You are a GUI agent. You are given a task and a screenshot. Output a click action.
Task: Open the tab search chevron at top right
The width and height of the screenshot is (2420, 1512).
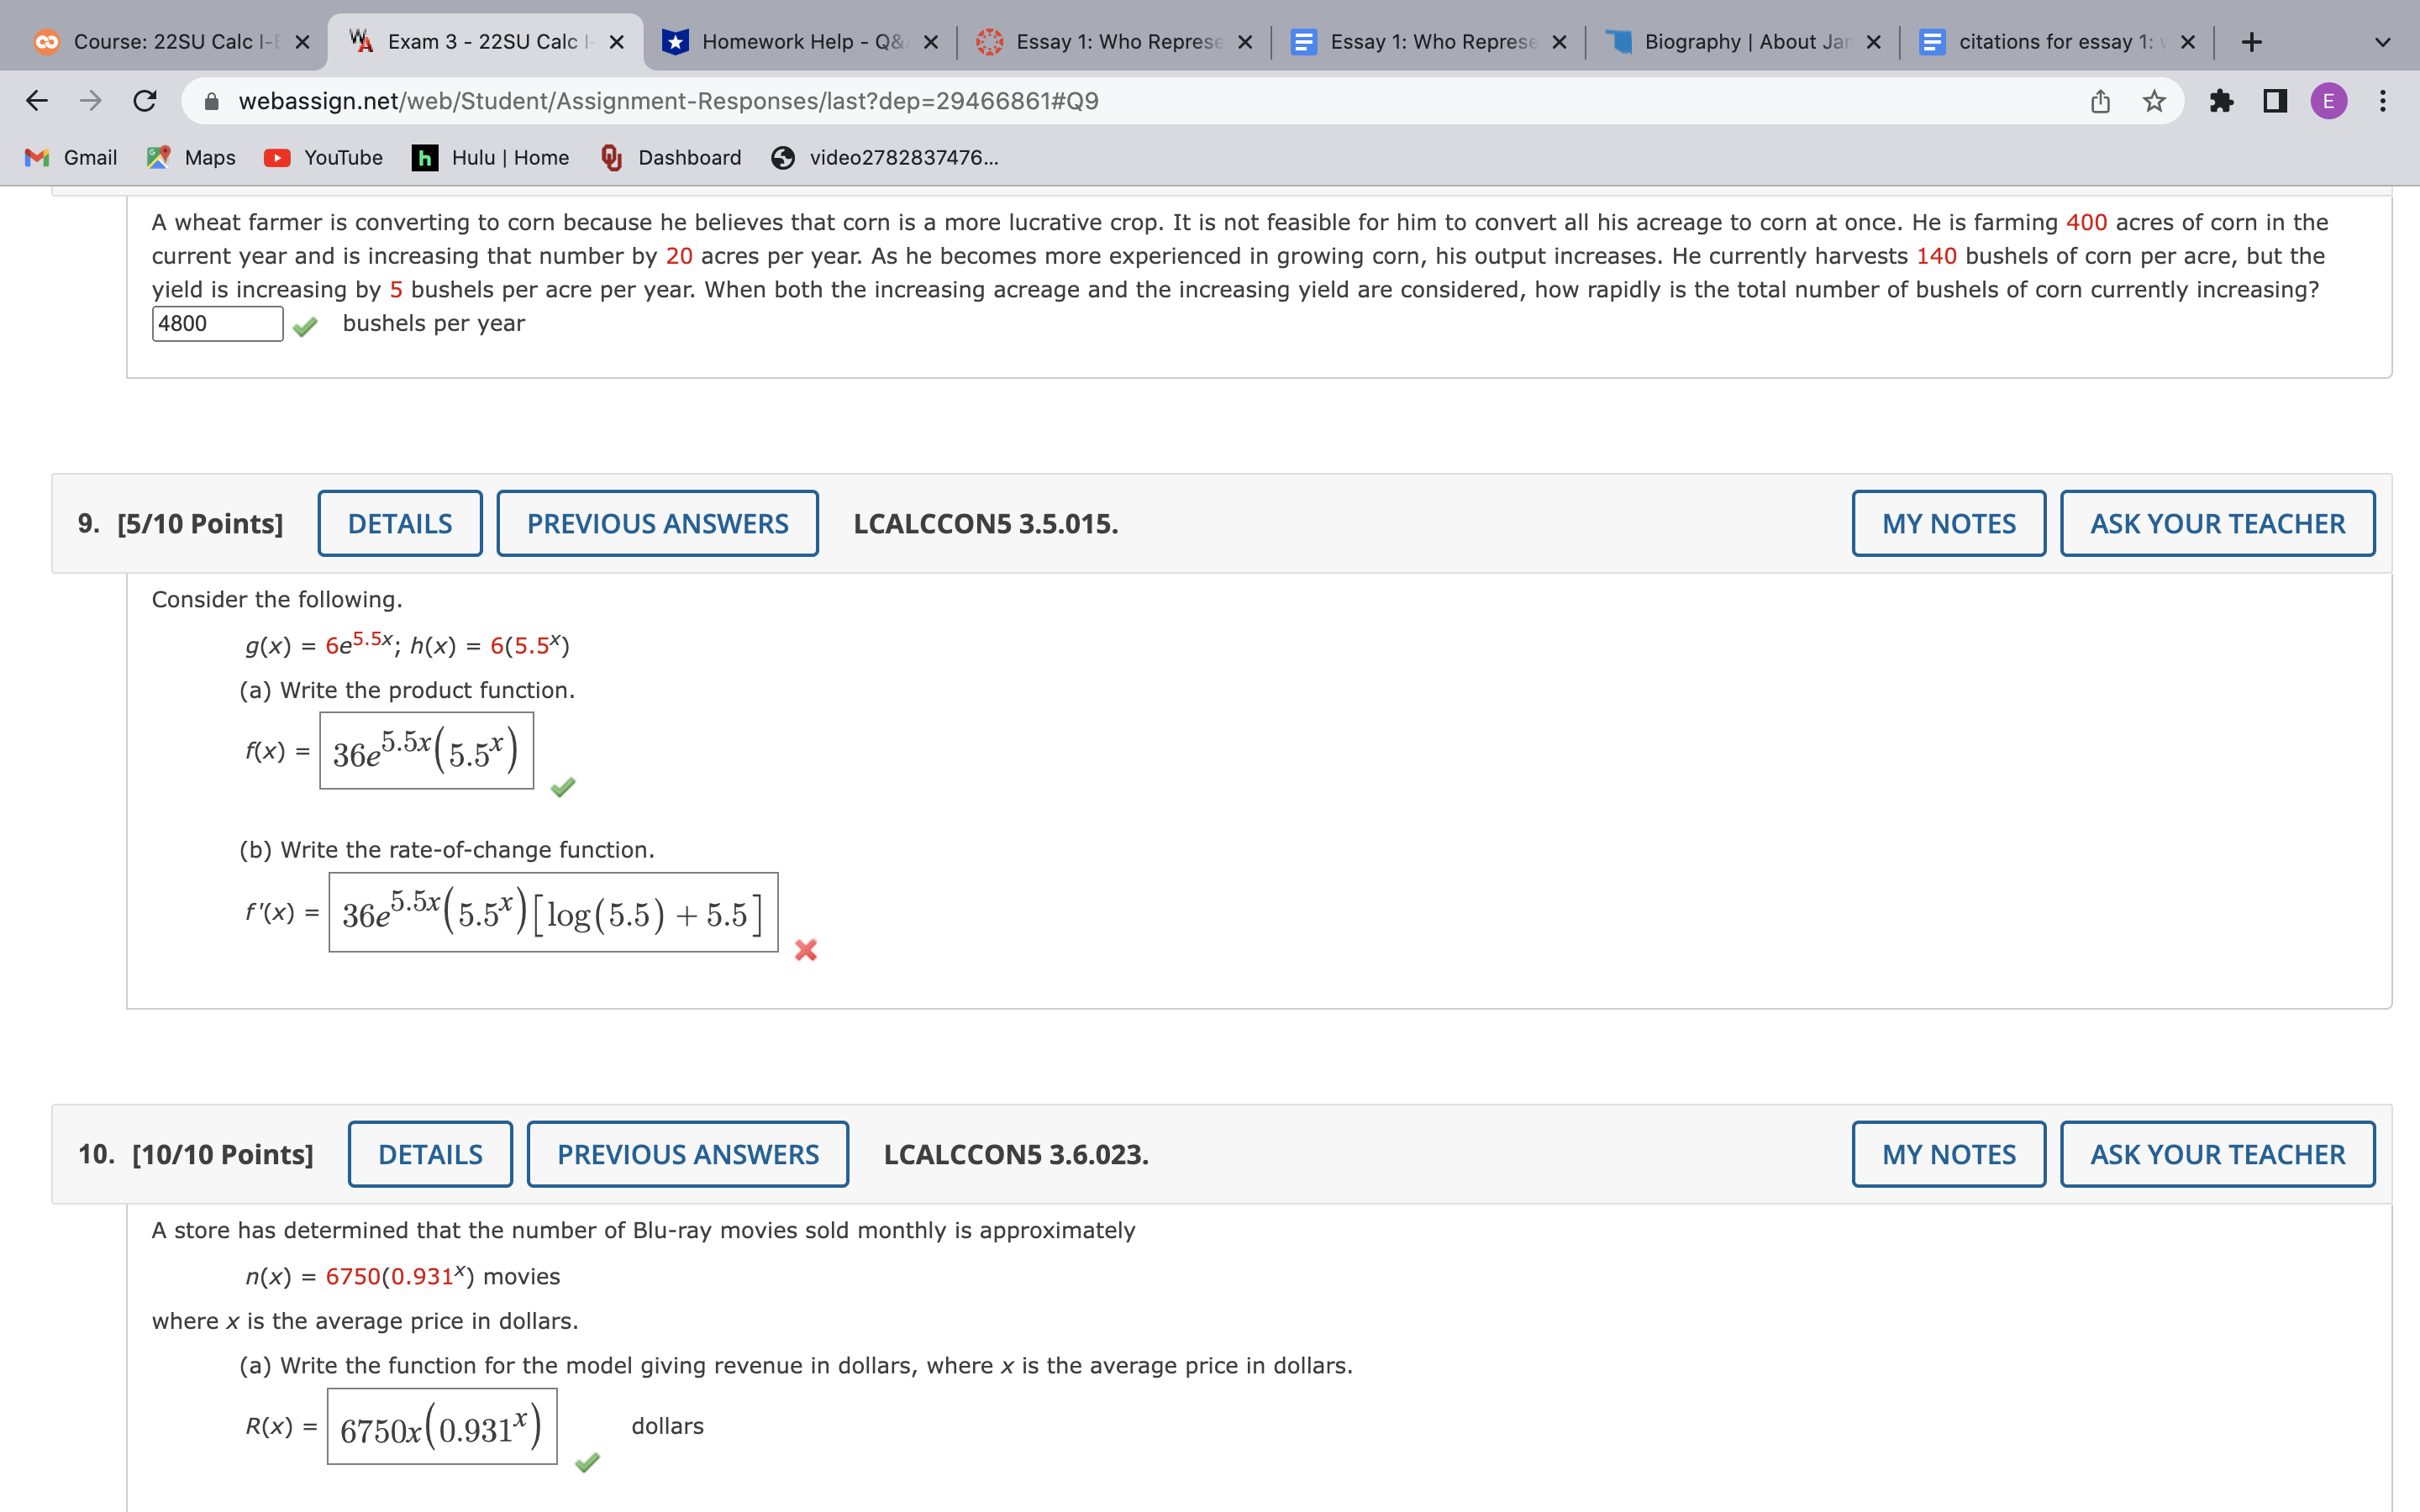tap(2383, 41)
